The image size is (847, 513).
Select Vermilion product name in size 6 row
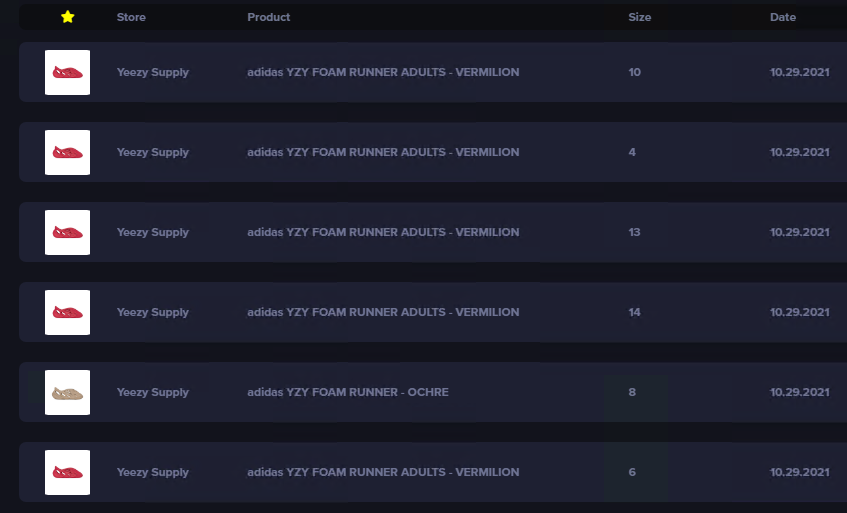pyautogui.click(x=383, y=472)
